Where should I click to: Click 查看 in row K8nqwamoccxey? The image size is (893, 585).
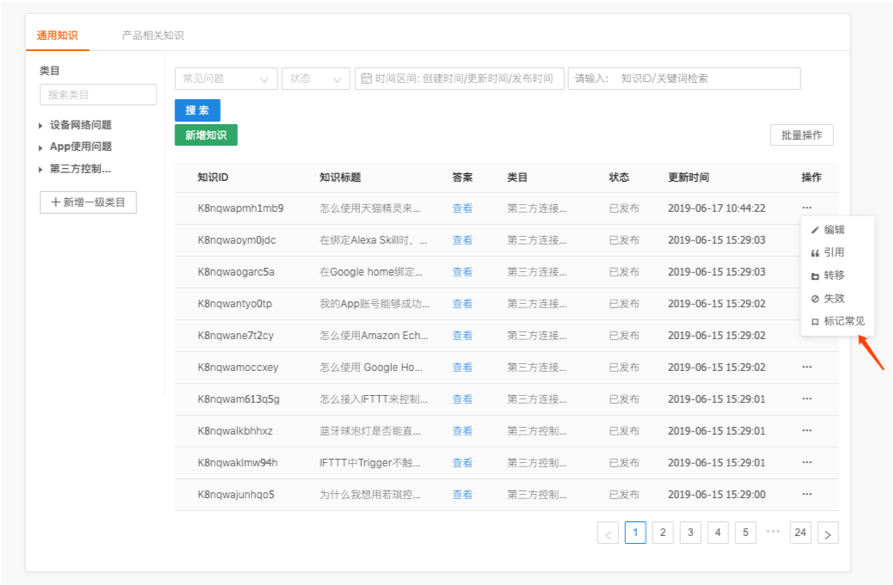(462, 367)
